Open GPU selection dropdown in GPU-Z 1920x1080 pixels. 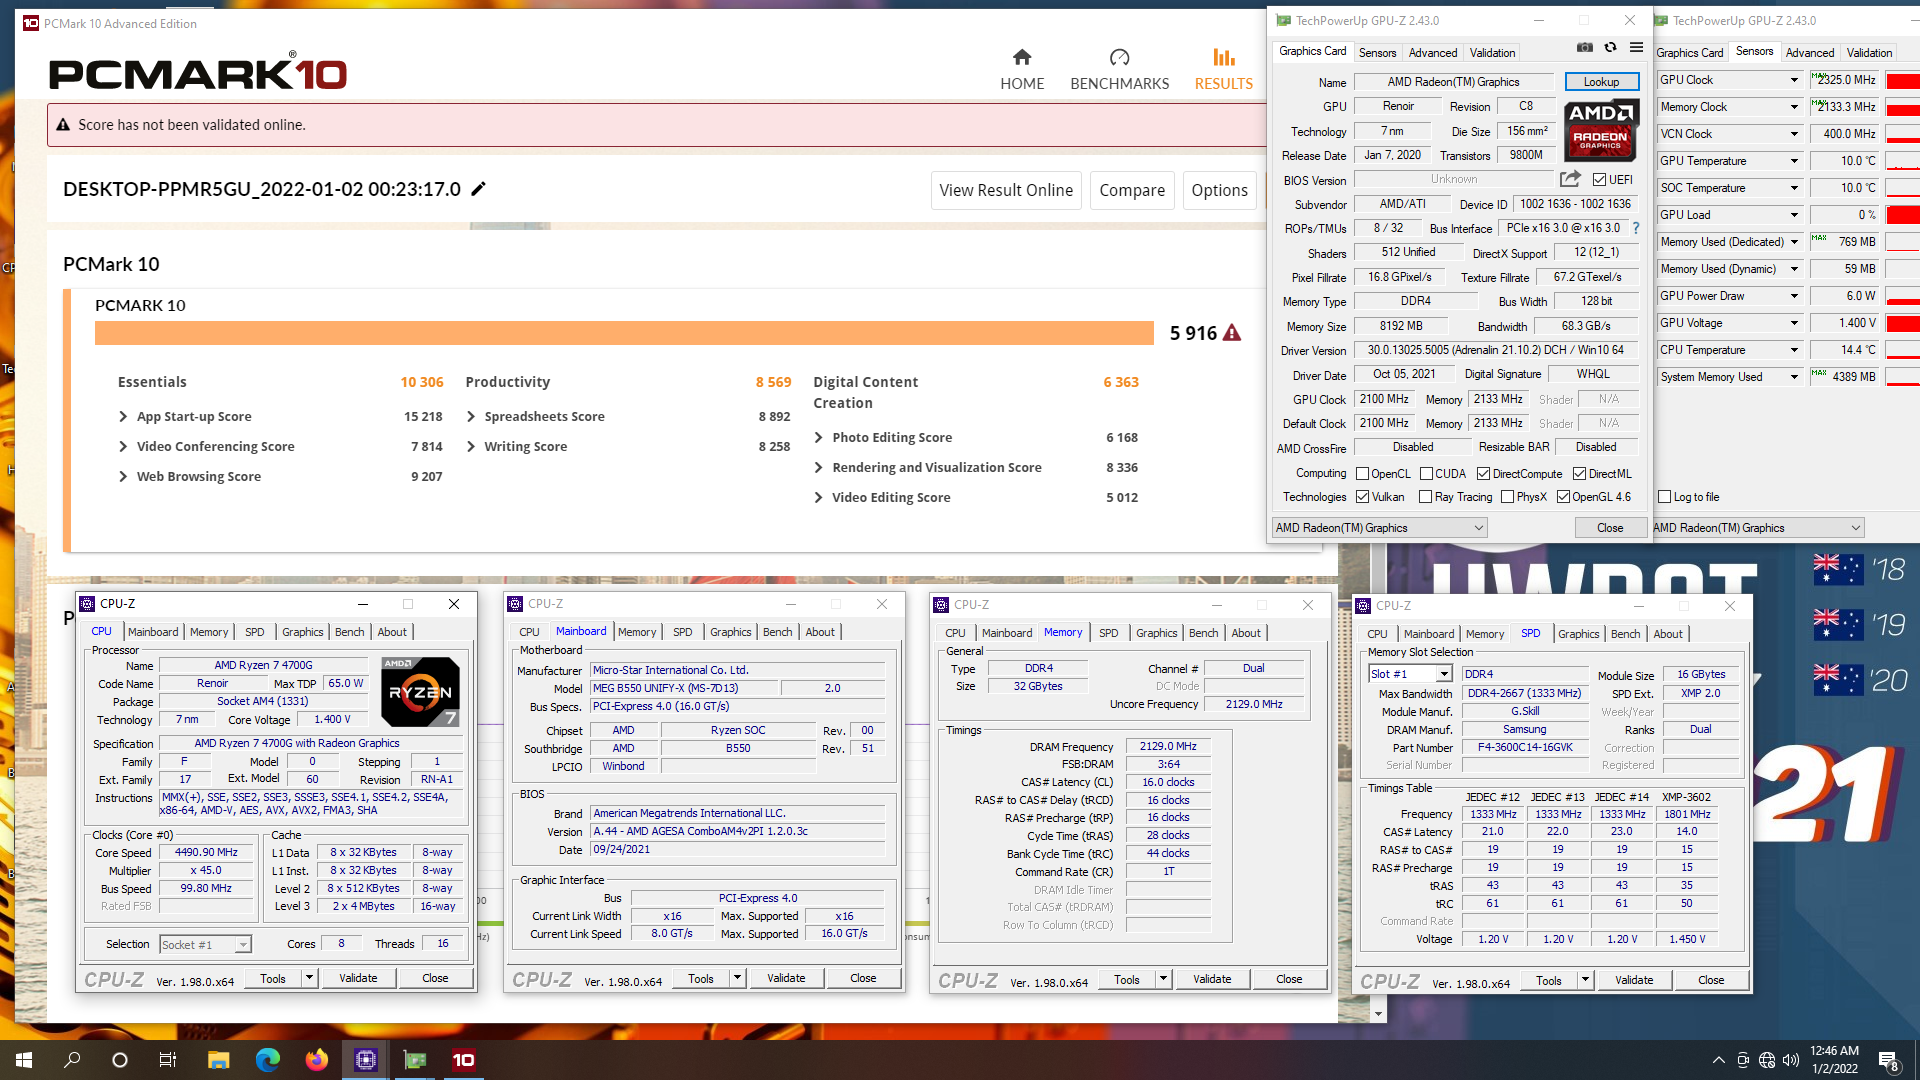pos(1379,528)
